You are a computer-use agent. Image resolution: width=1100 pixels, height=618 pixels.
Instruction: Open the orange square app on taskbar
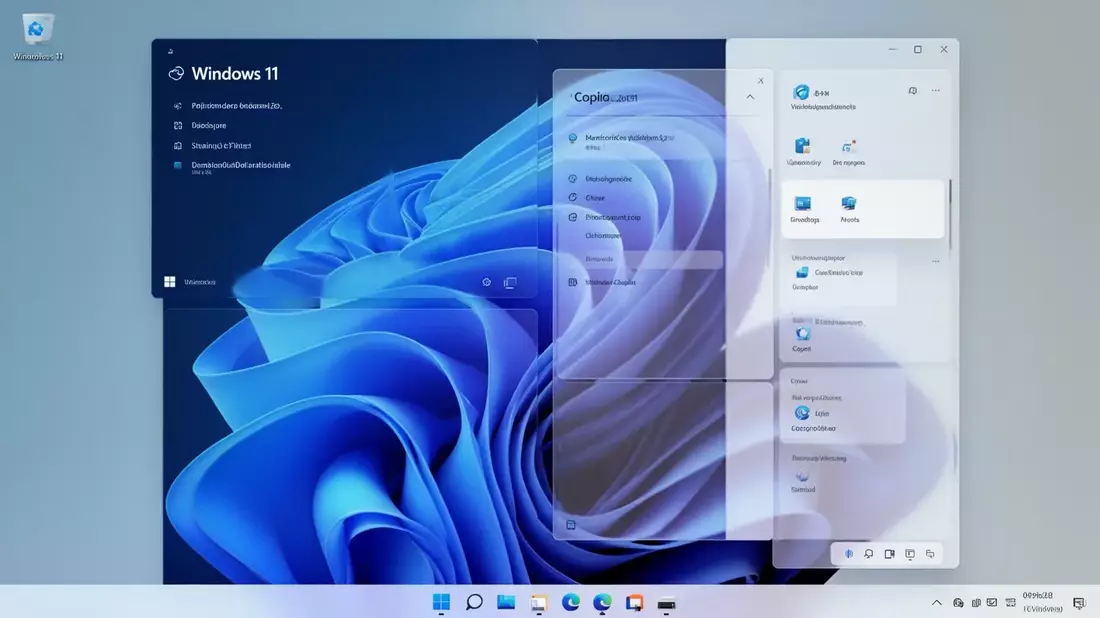(x=635, y=603)
